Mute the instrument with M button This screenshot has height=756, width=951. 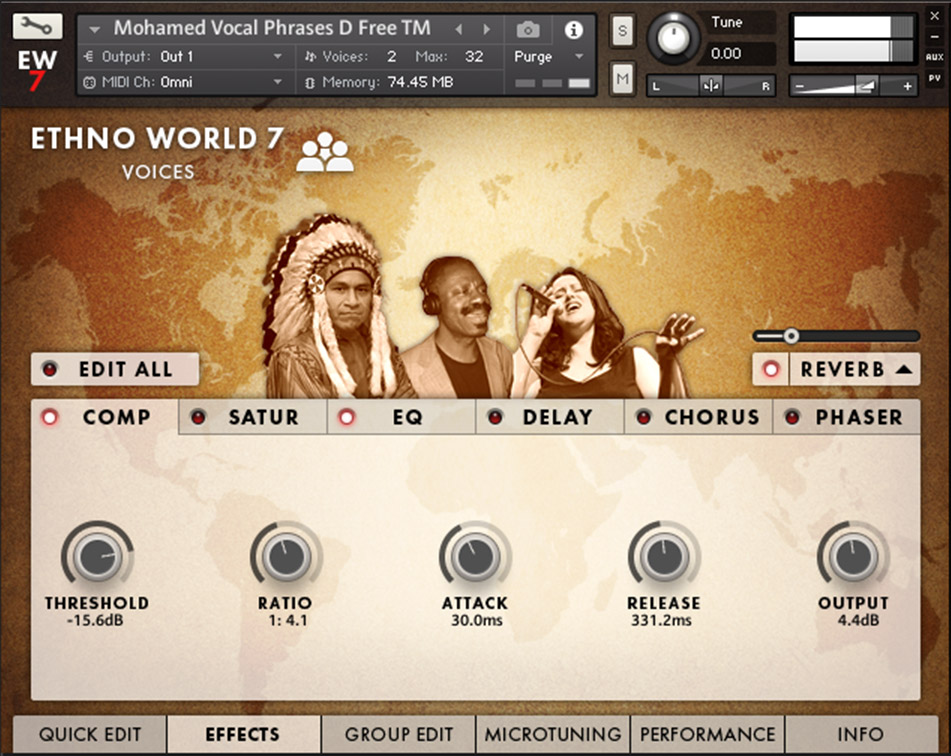pyautogui.click(x=622, y=78)
